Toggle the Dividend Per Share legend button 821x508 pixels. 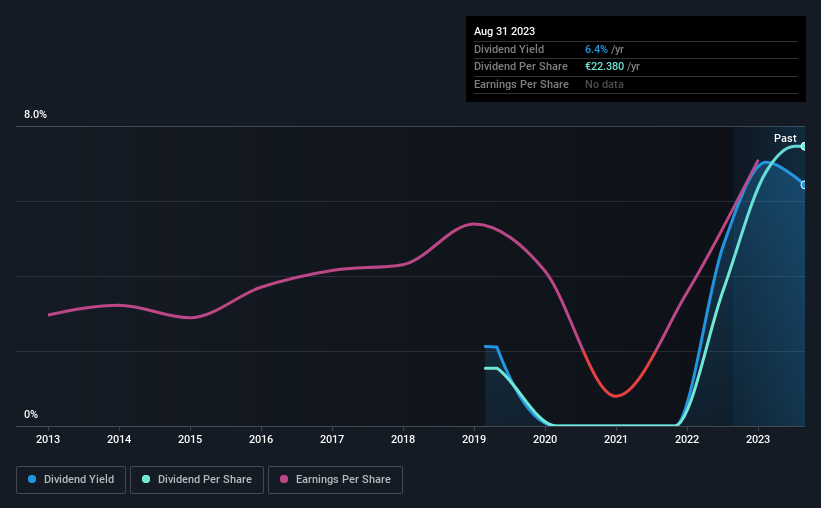197,480
